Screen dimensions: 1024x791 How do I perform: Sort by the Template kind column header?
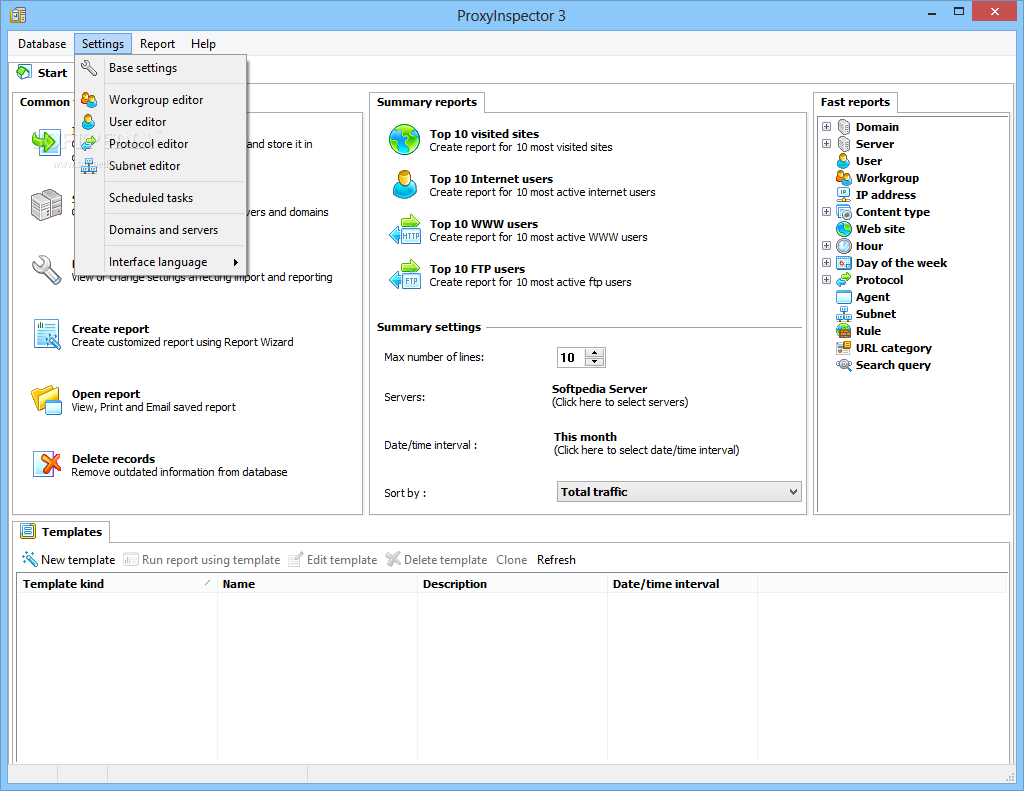pyautogui.click(x=117, y=584)
